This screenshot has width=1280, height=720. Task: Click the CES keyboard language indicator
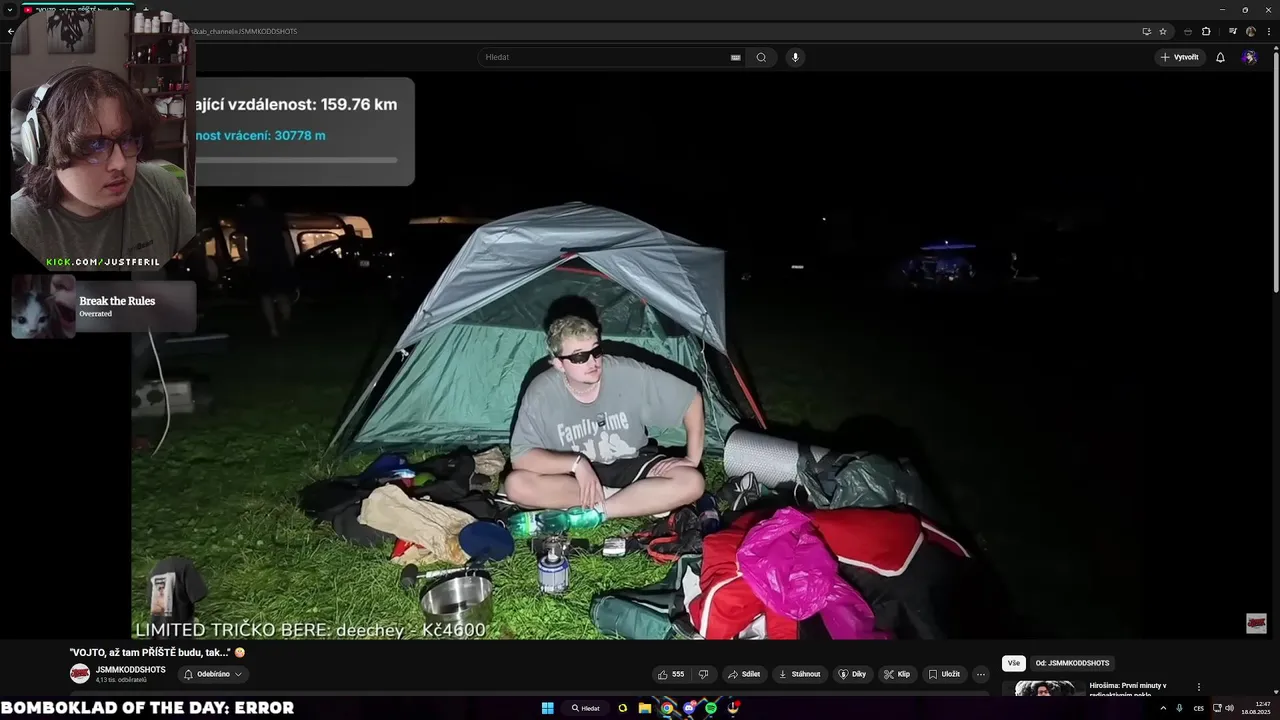click(1198, 708)
